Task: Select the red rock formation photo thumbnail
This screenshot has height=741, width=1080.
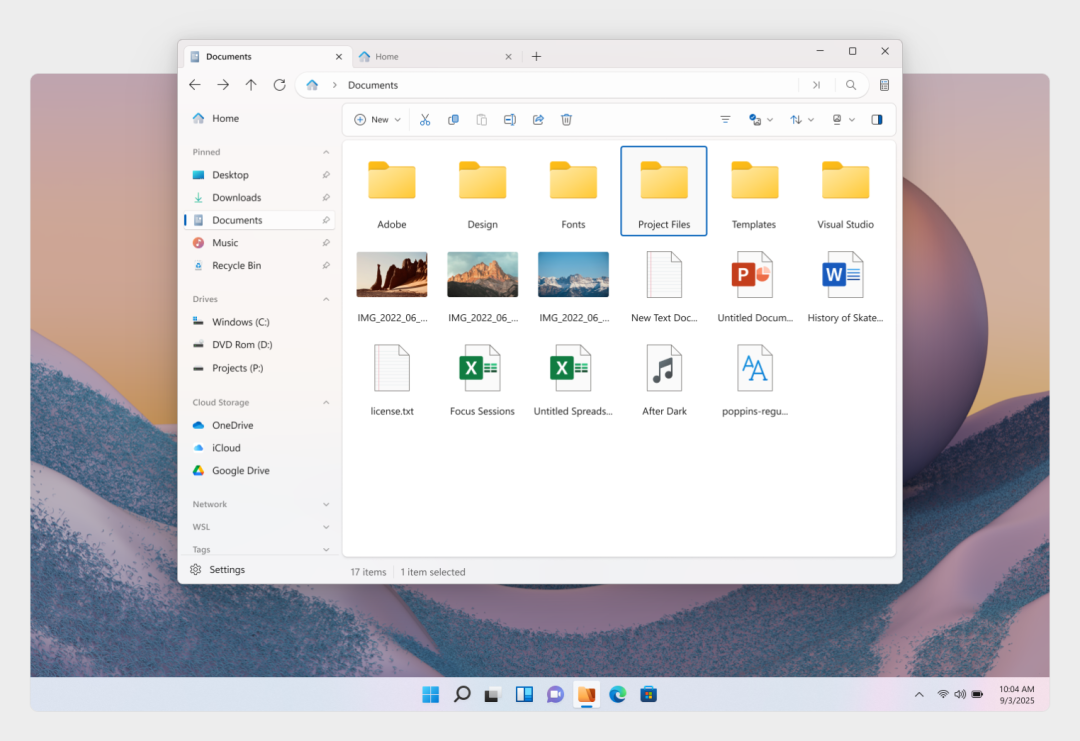Action: (392, 274)
